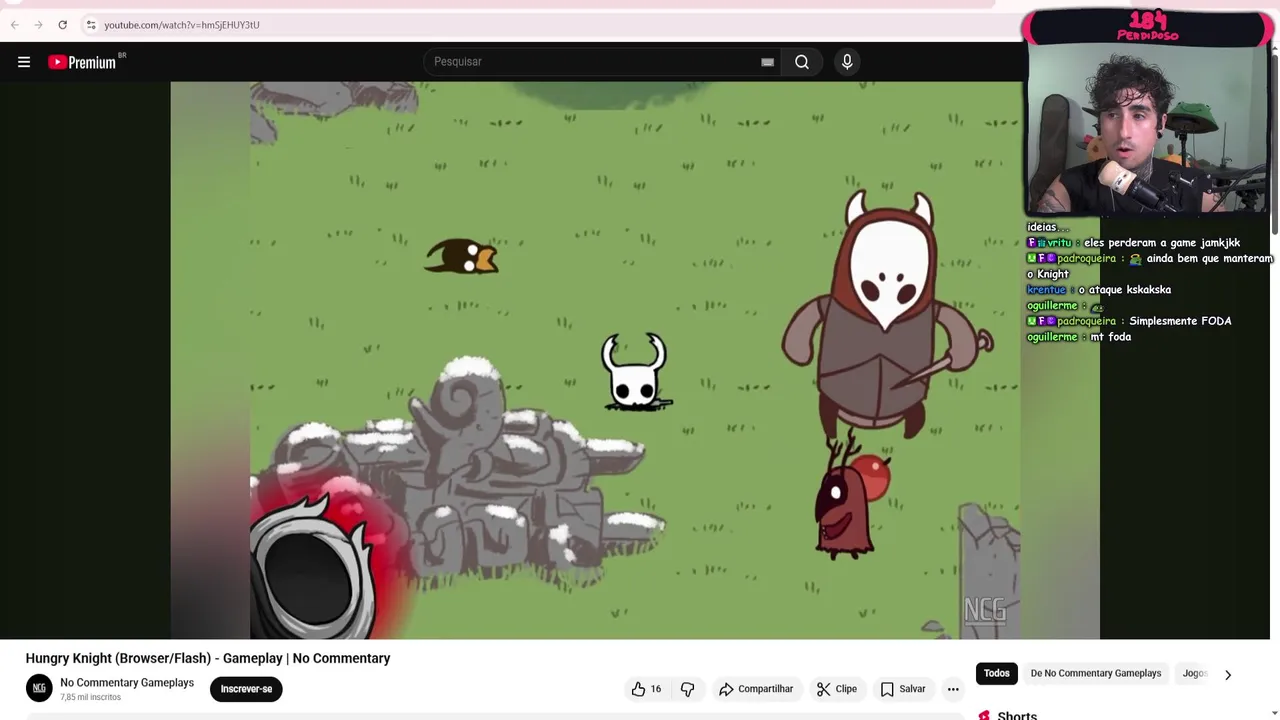Select De No Commentary Gameplays chip
Image resolution: width=1280 pixels, height=720 pixels.
tap(1096, 673)
